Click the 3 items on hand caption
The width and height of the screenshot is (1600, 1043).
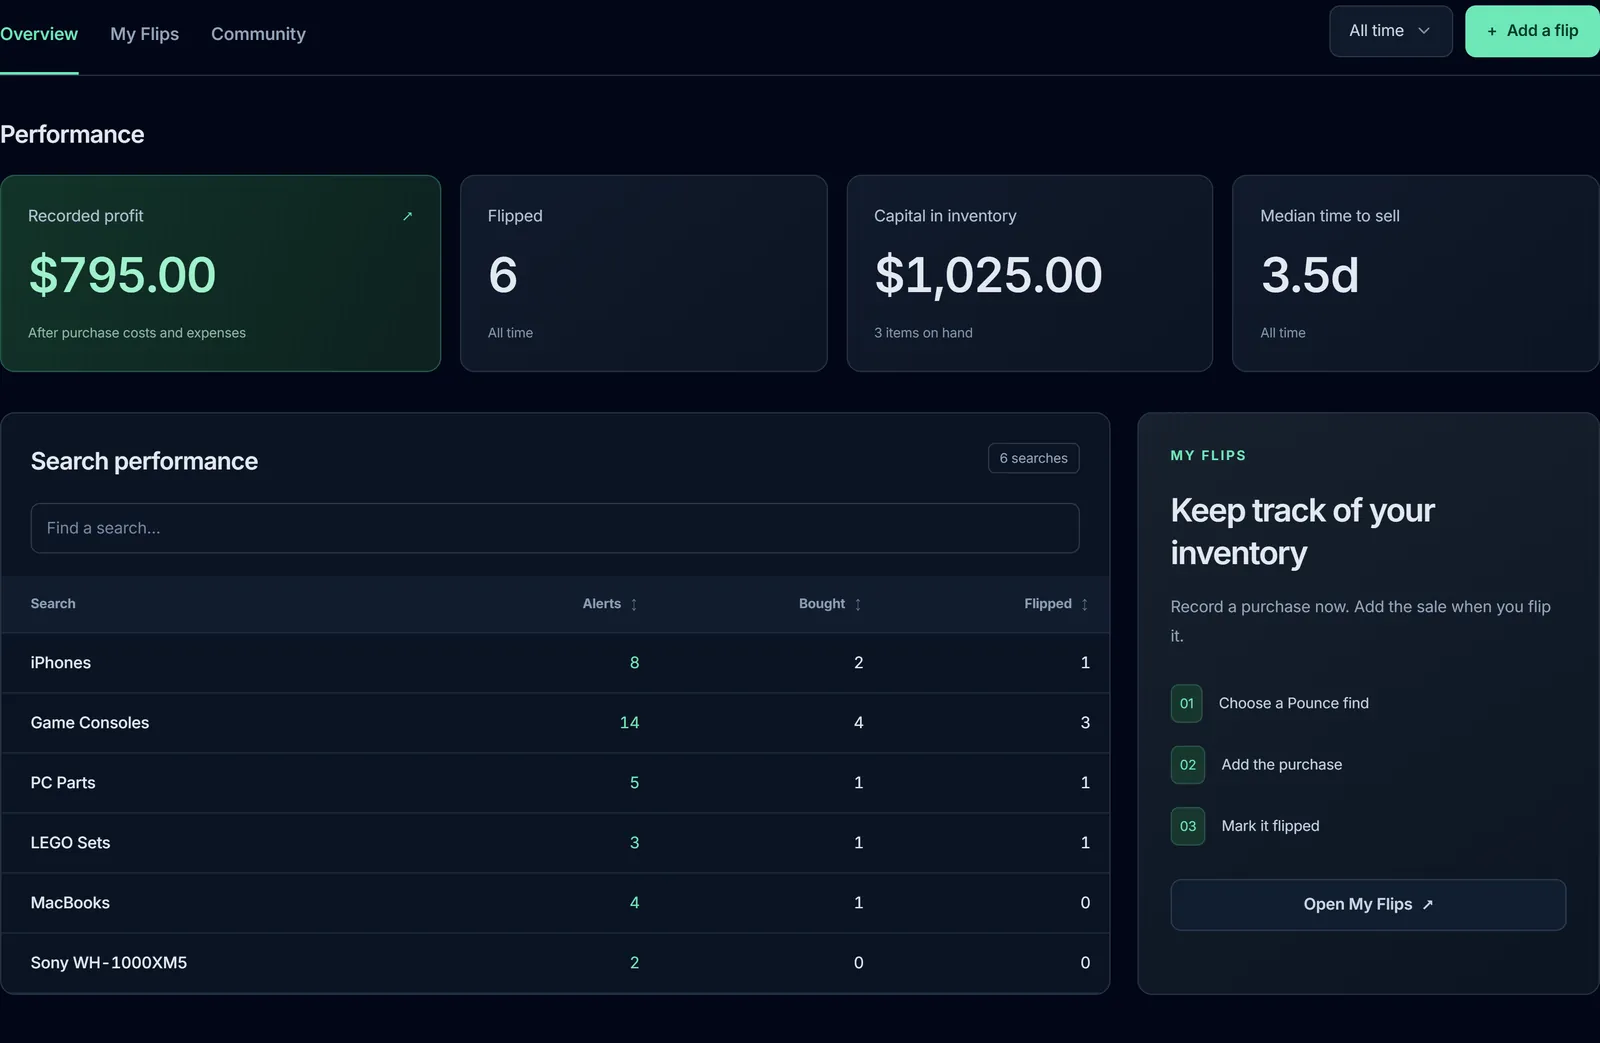[923, 333]
